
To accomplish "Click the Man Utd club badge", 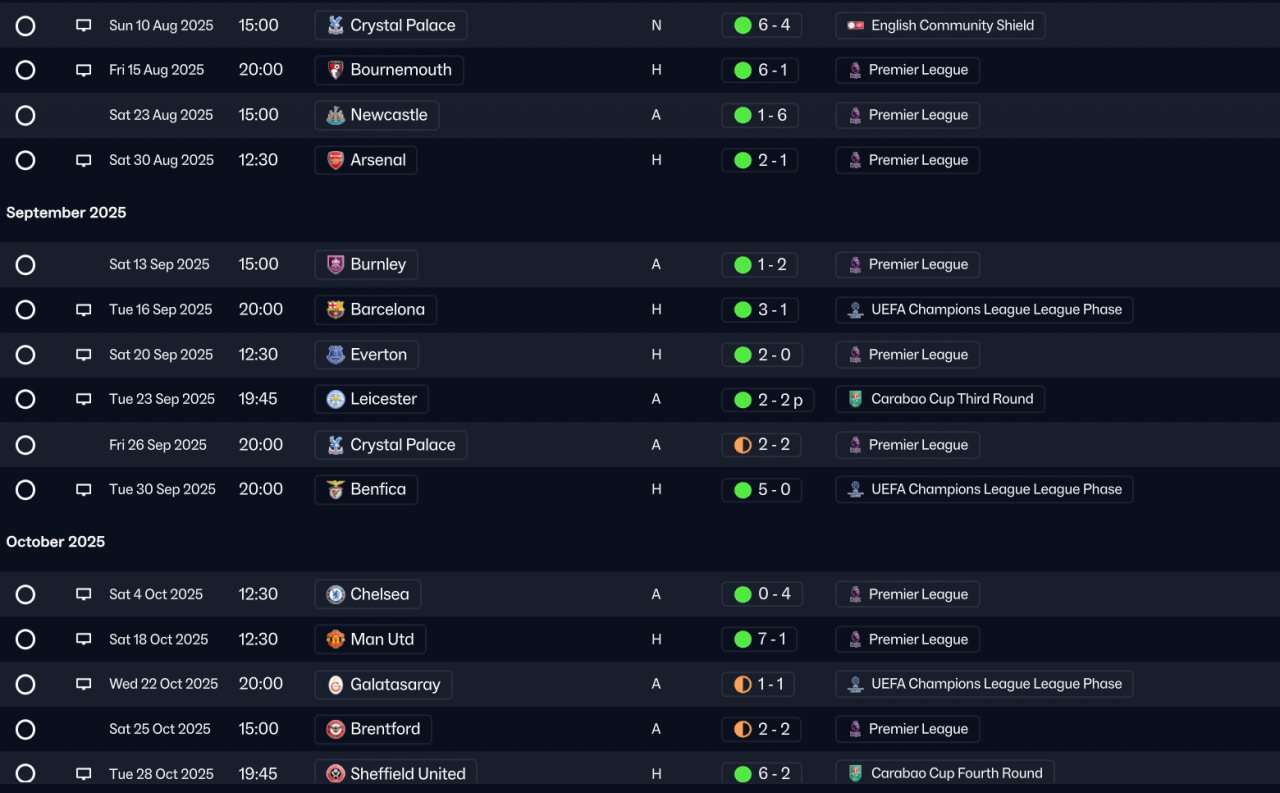I will [336, 639].
